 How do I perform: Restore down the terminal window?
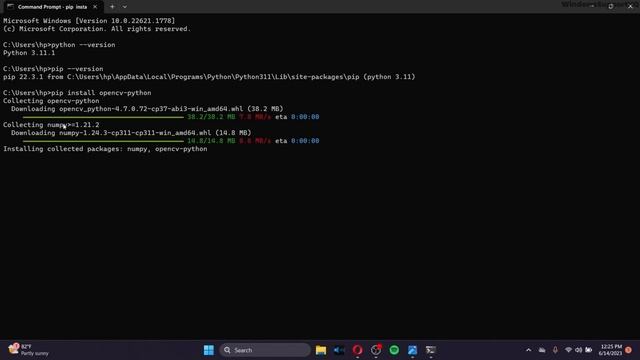click(x=611, y=6)
